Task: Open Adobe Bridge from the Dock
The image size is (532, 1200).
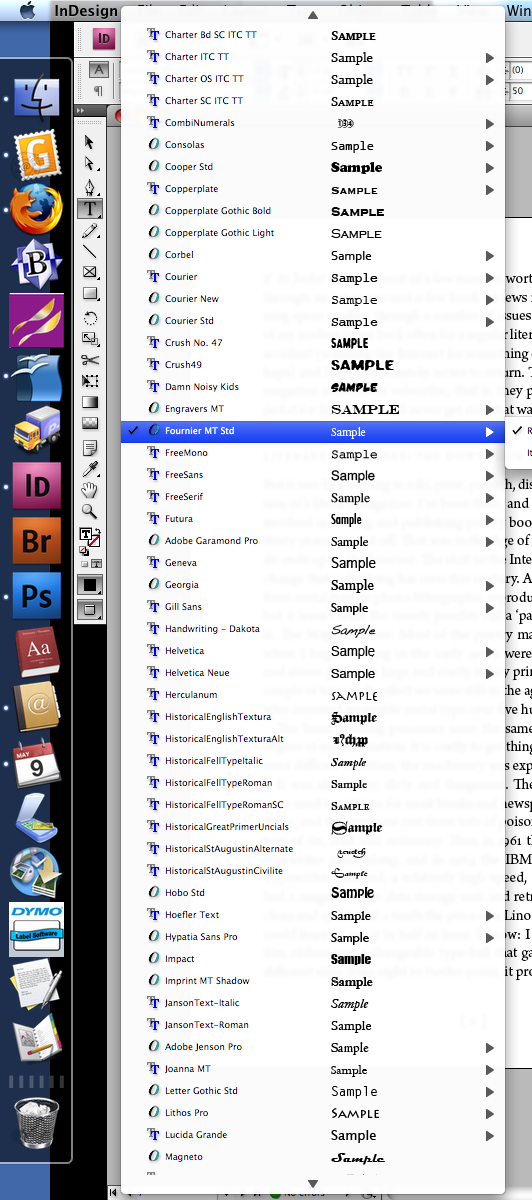Action: [x=36, y=542]
